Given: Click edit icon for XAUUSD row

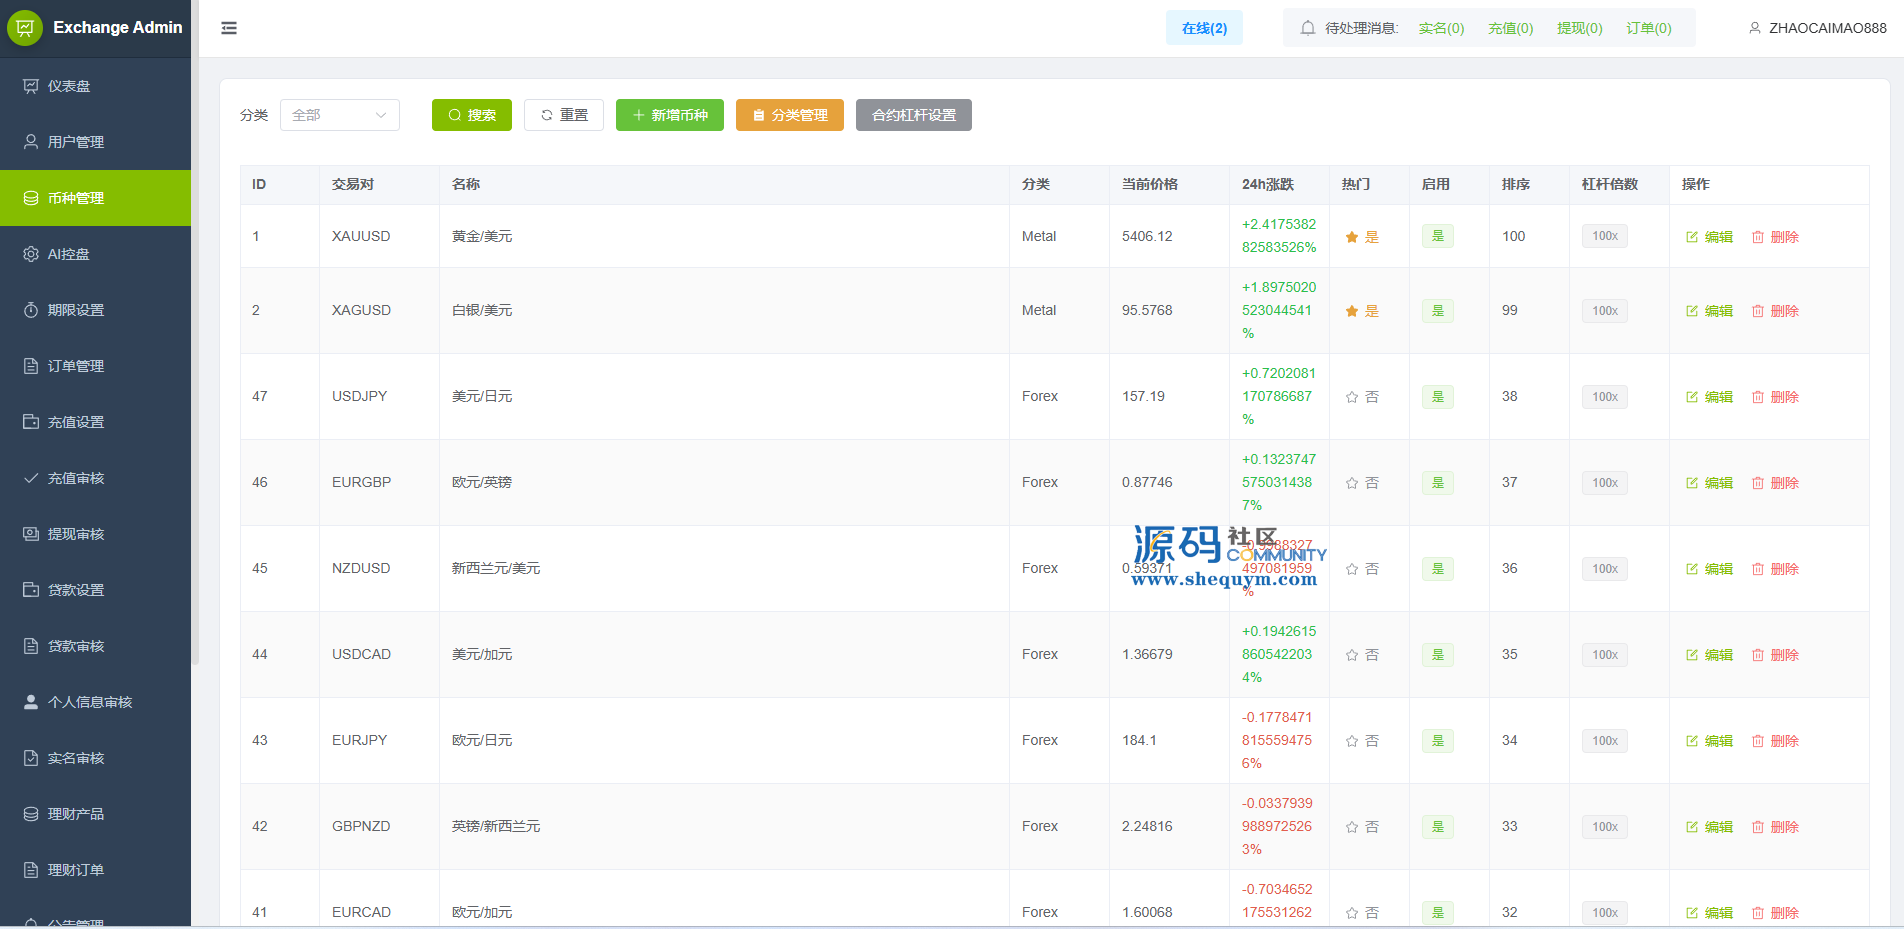Looking at the screenshot, I should (x=1692, y=237).
